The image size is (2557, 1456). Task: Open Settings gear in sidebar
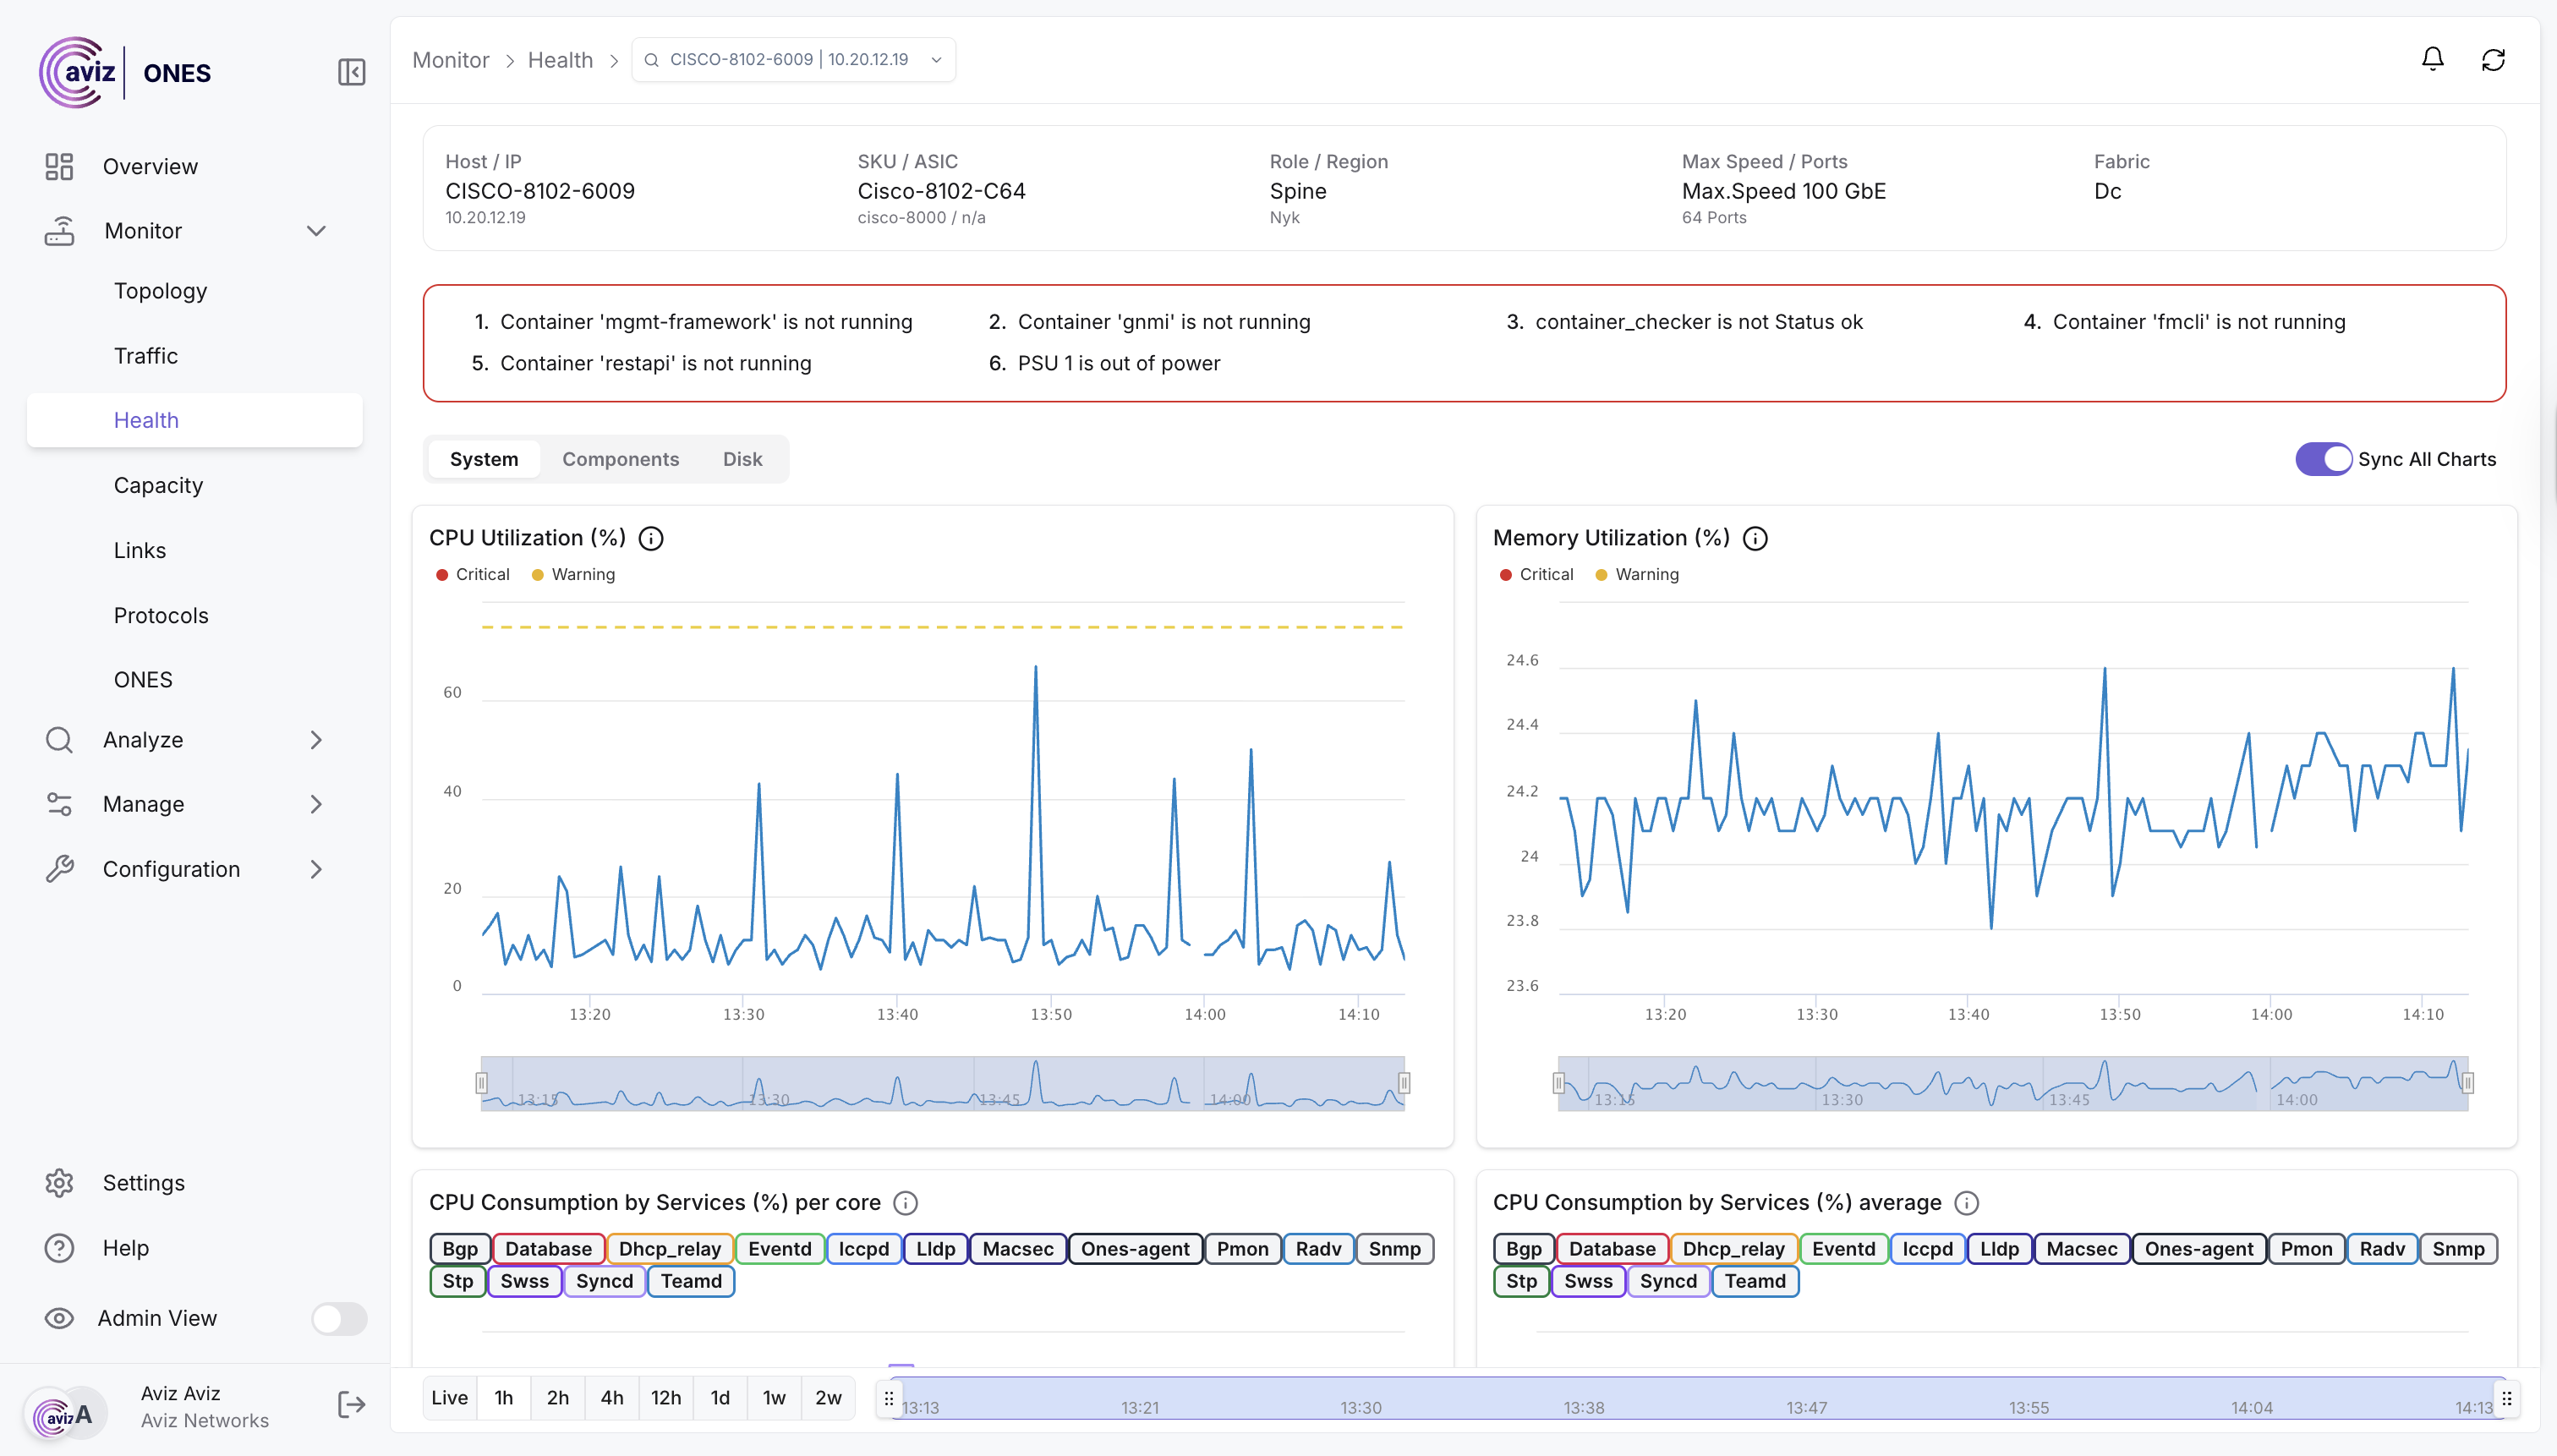[x=59, y=1183]
